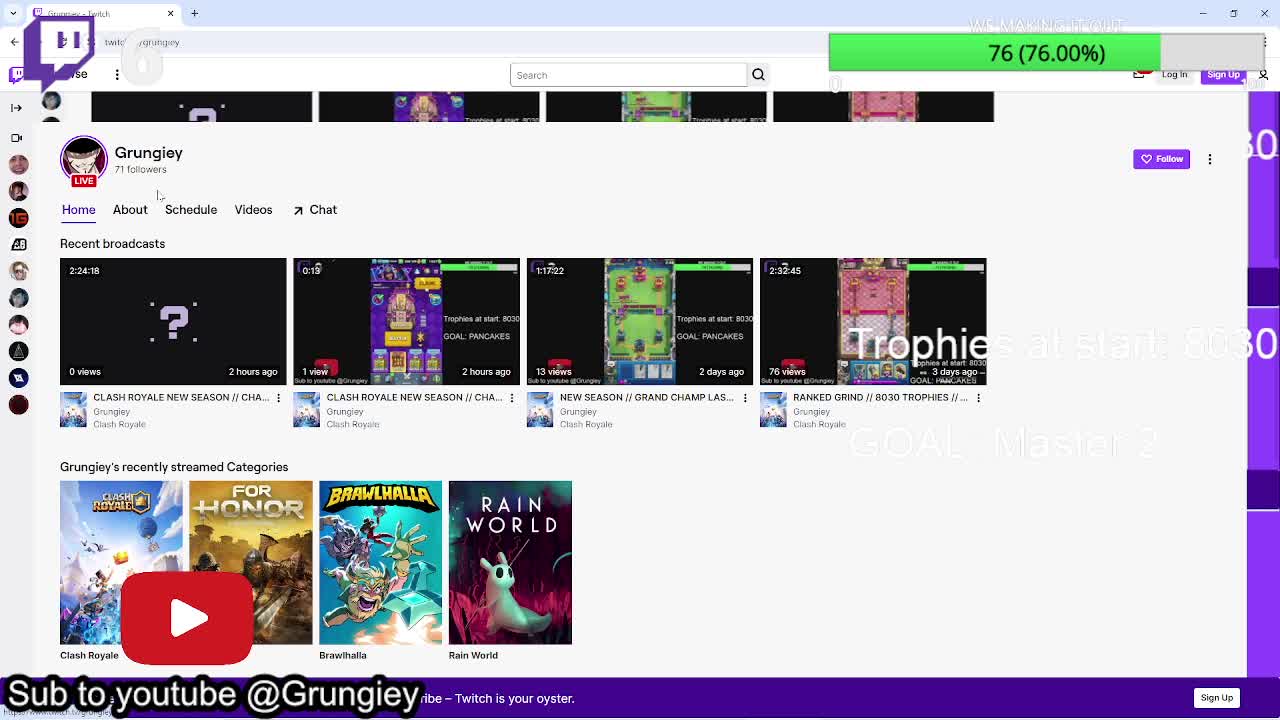The image size is (1280, 720).
Task: Follow the Grungiey channel
Action: click(1161, 159)
